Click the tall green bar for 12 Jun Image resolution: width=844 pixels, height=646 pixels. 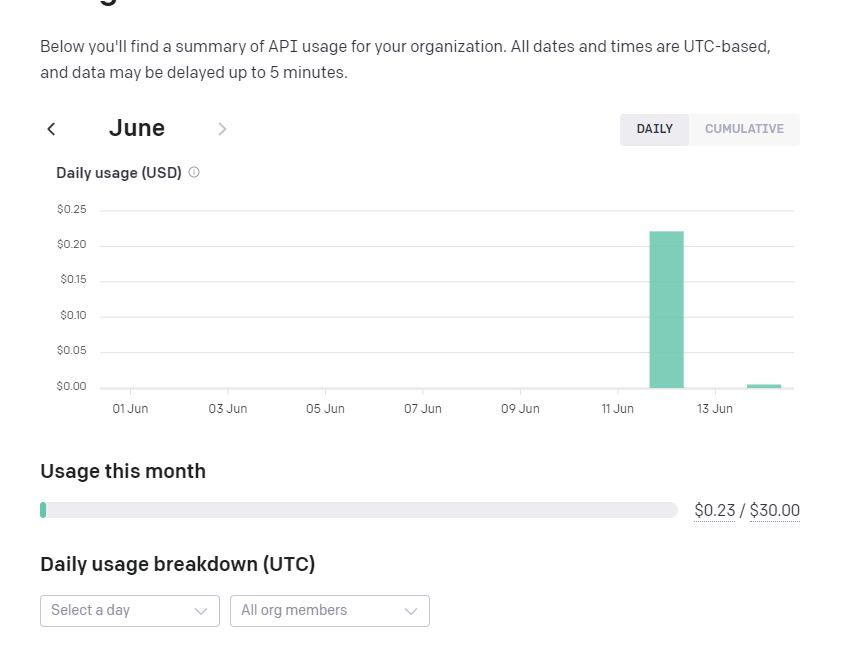(x=666, y=310)
